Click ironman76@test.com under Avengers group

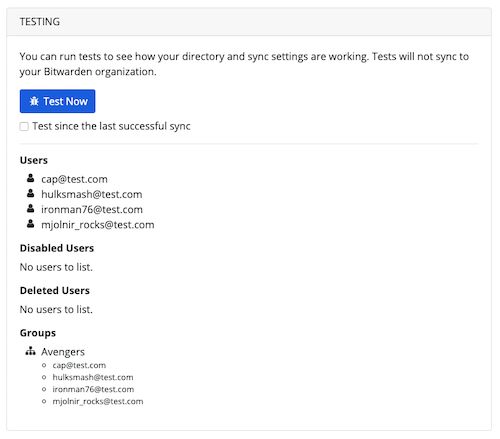tap(93, 389)
